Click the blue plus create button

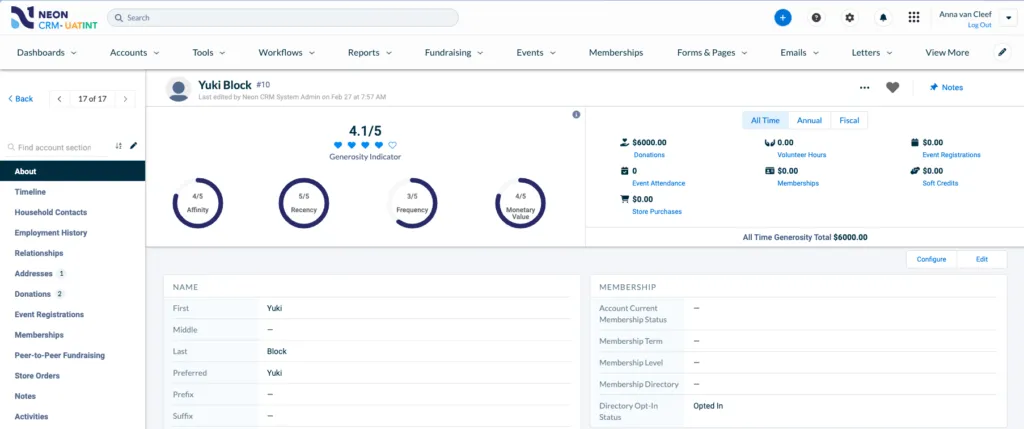pos(782,18)
